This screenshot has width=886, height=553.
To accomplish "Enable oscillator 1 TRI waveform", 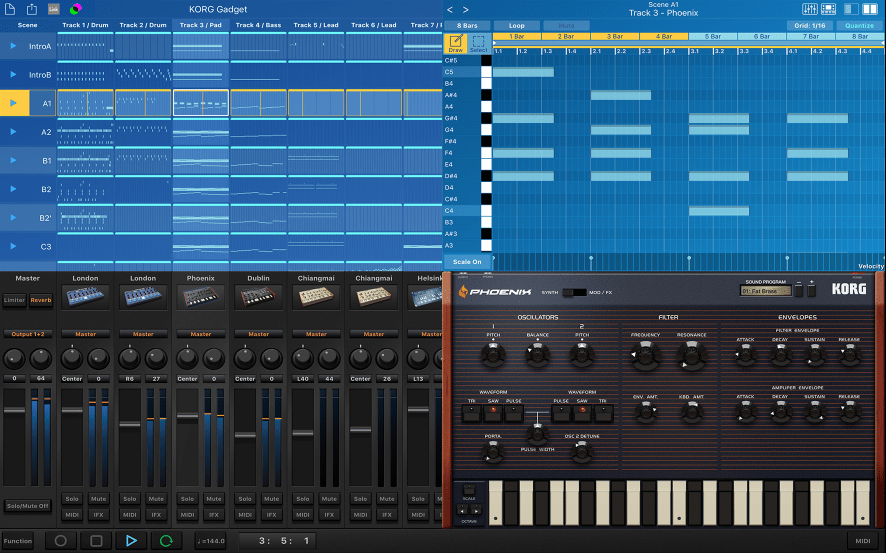I will tap(471, 414).
